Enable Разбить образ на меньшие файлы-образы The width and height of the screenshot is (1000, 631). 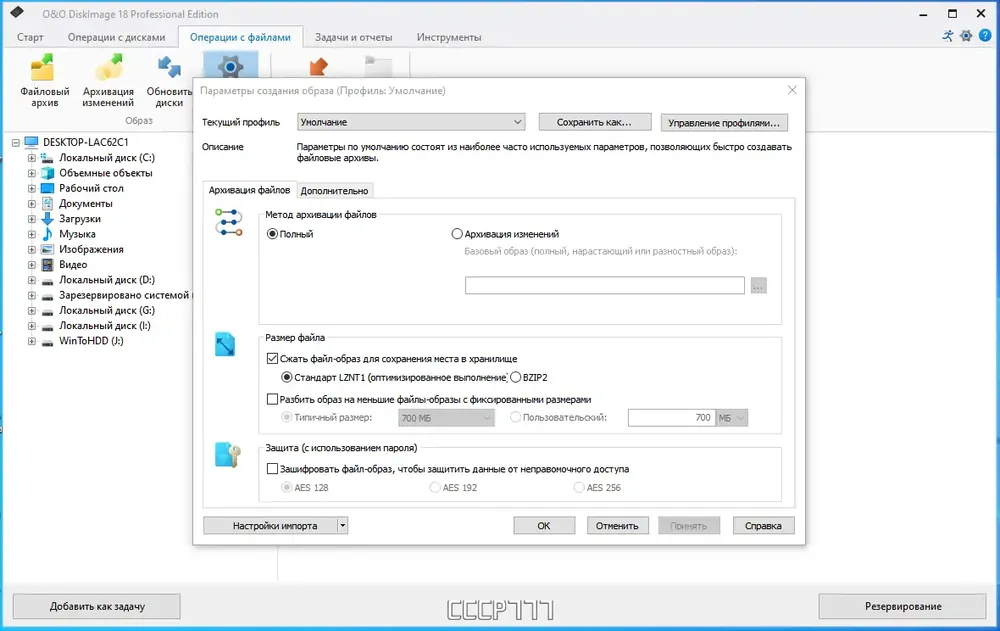(272, 399)
